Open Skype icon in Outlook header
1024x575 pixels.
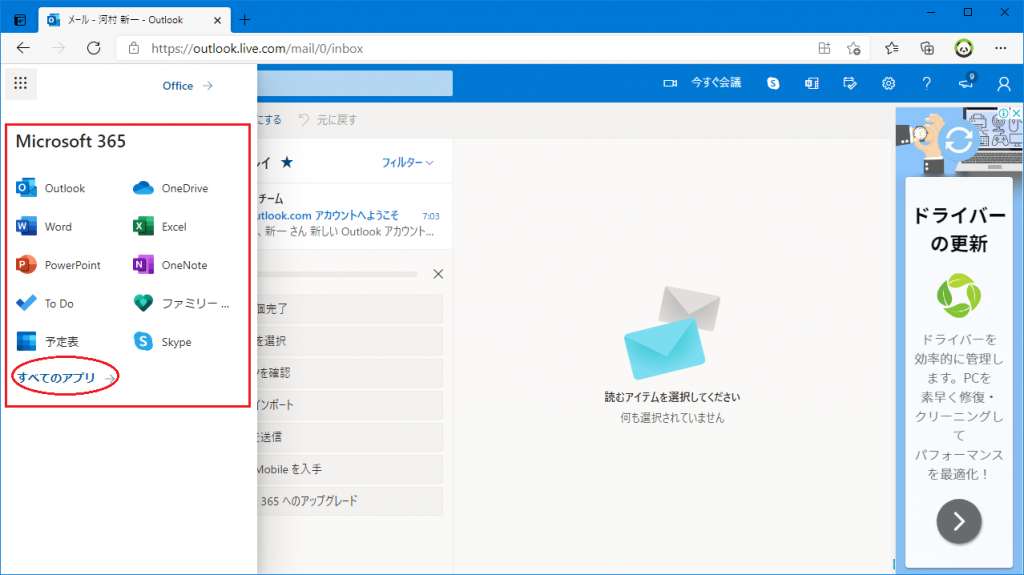[773, 84]
